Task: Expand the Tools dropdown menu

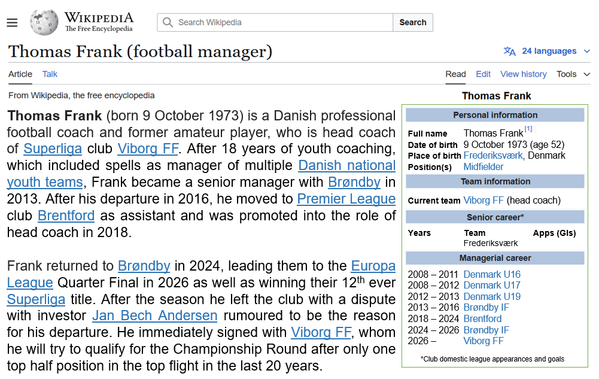Action: click(x=573, y=74)
